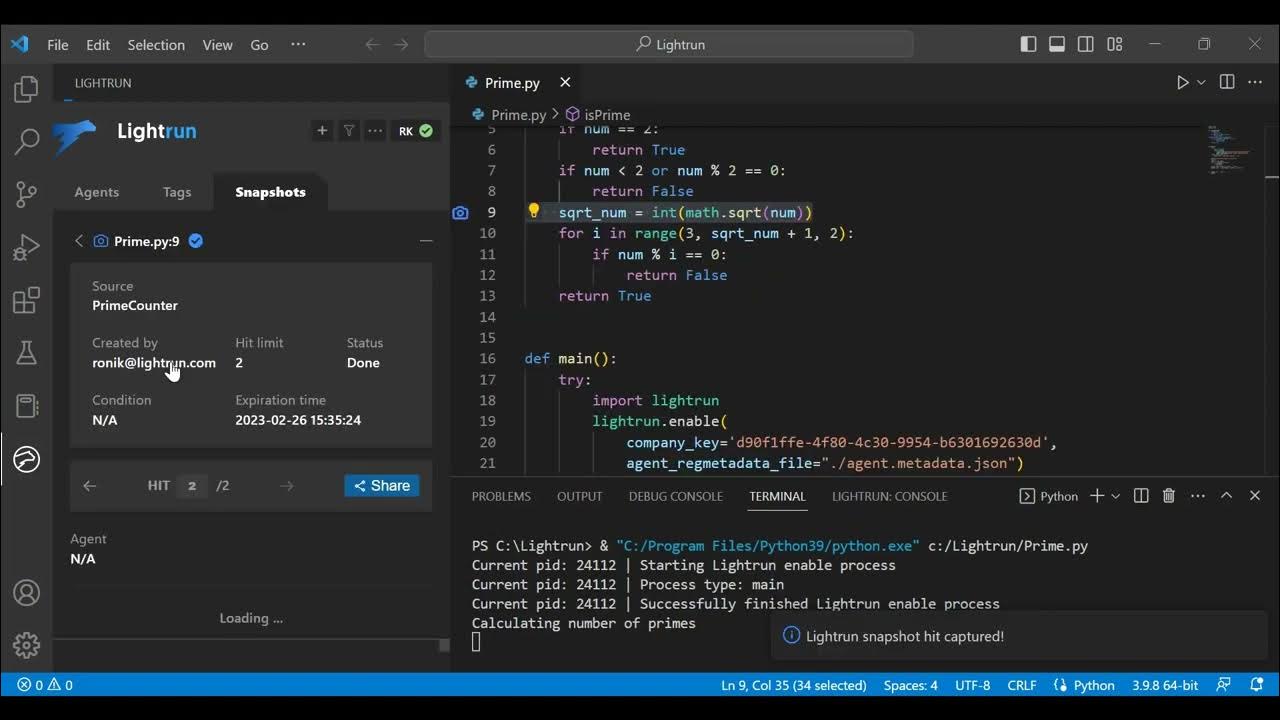Change Spaces: 4 indentation setting

(911, 685)
